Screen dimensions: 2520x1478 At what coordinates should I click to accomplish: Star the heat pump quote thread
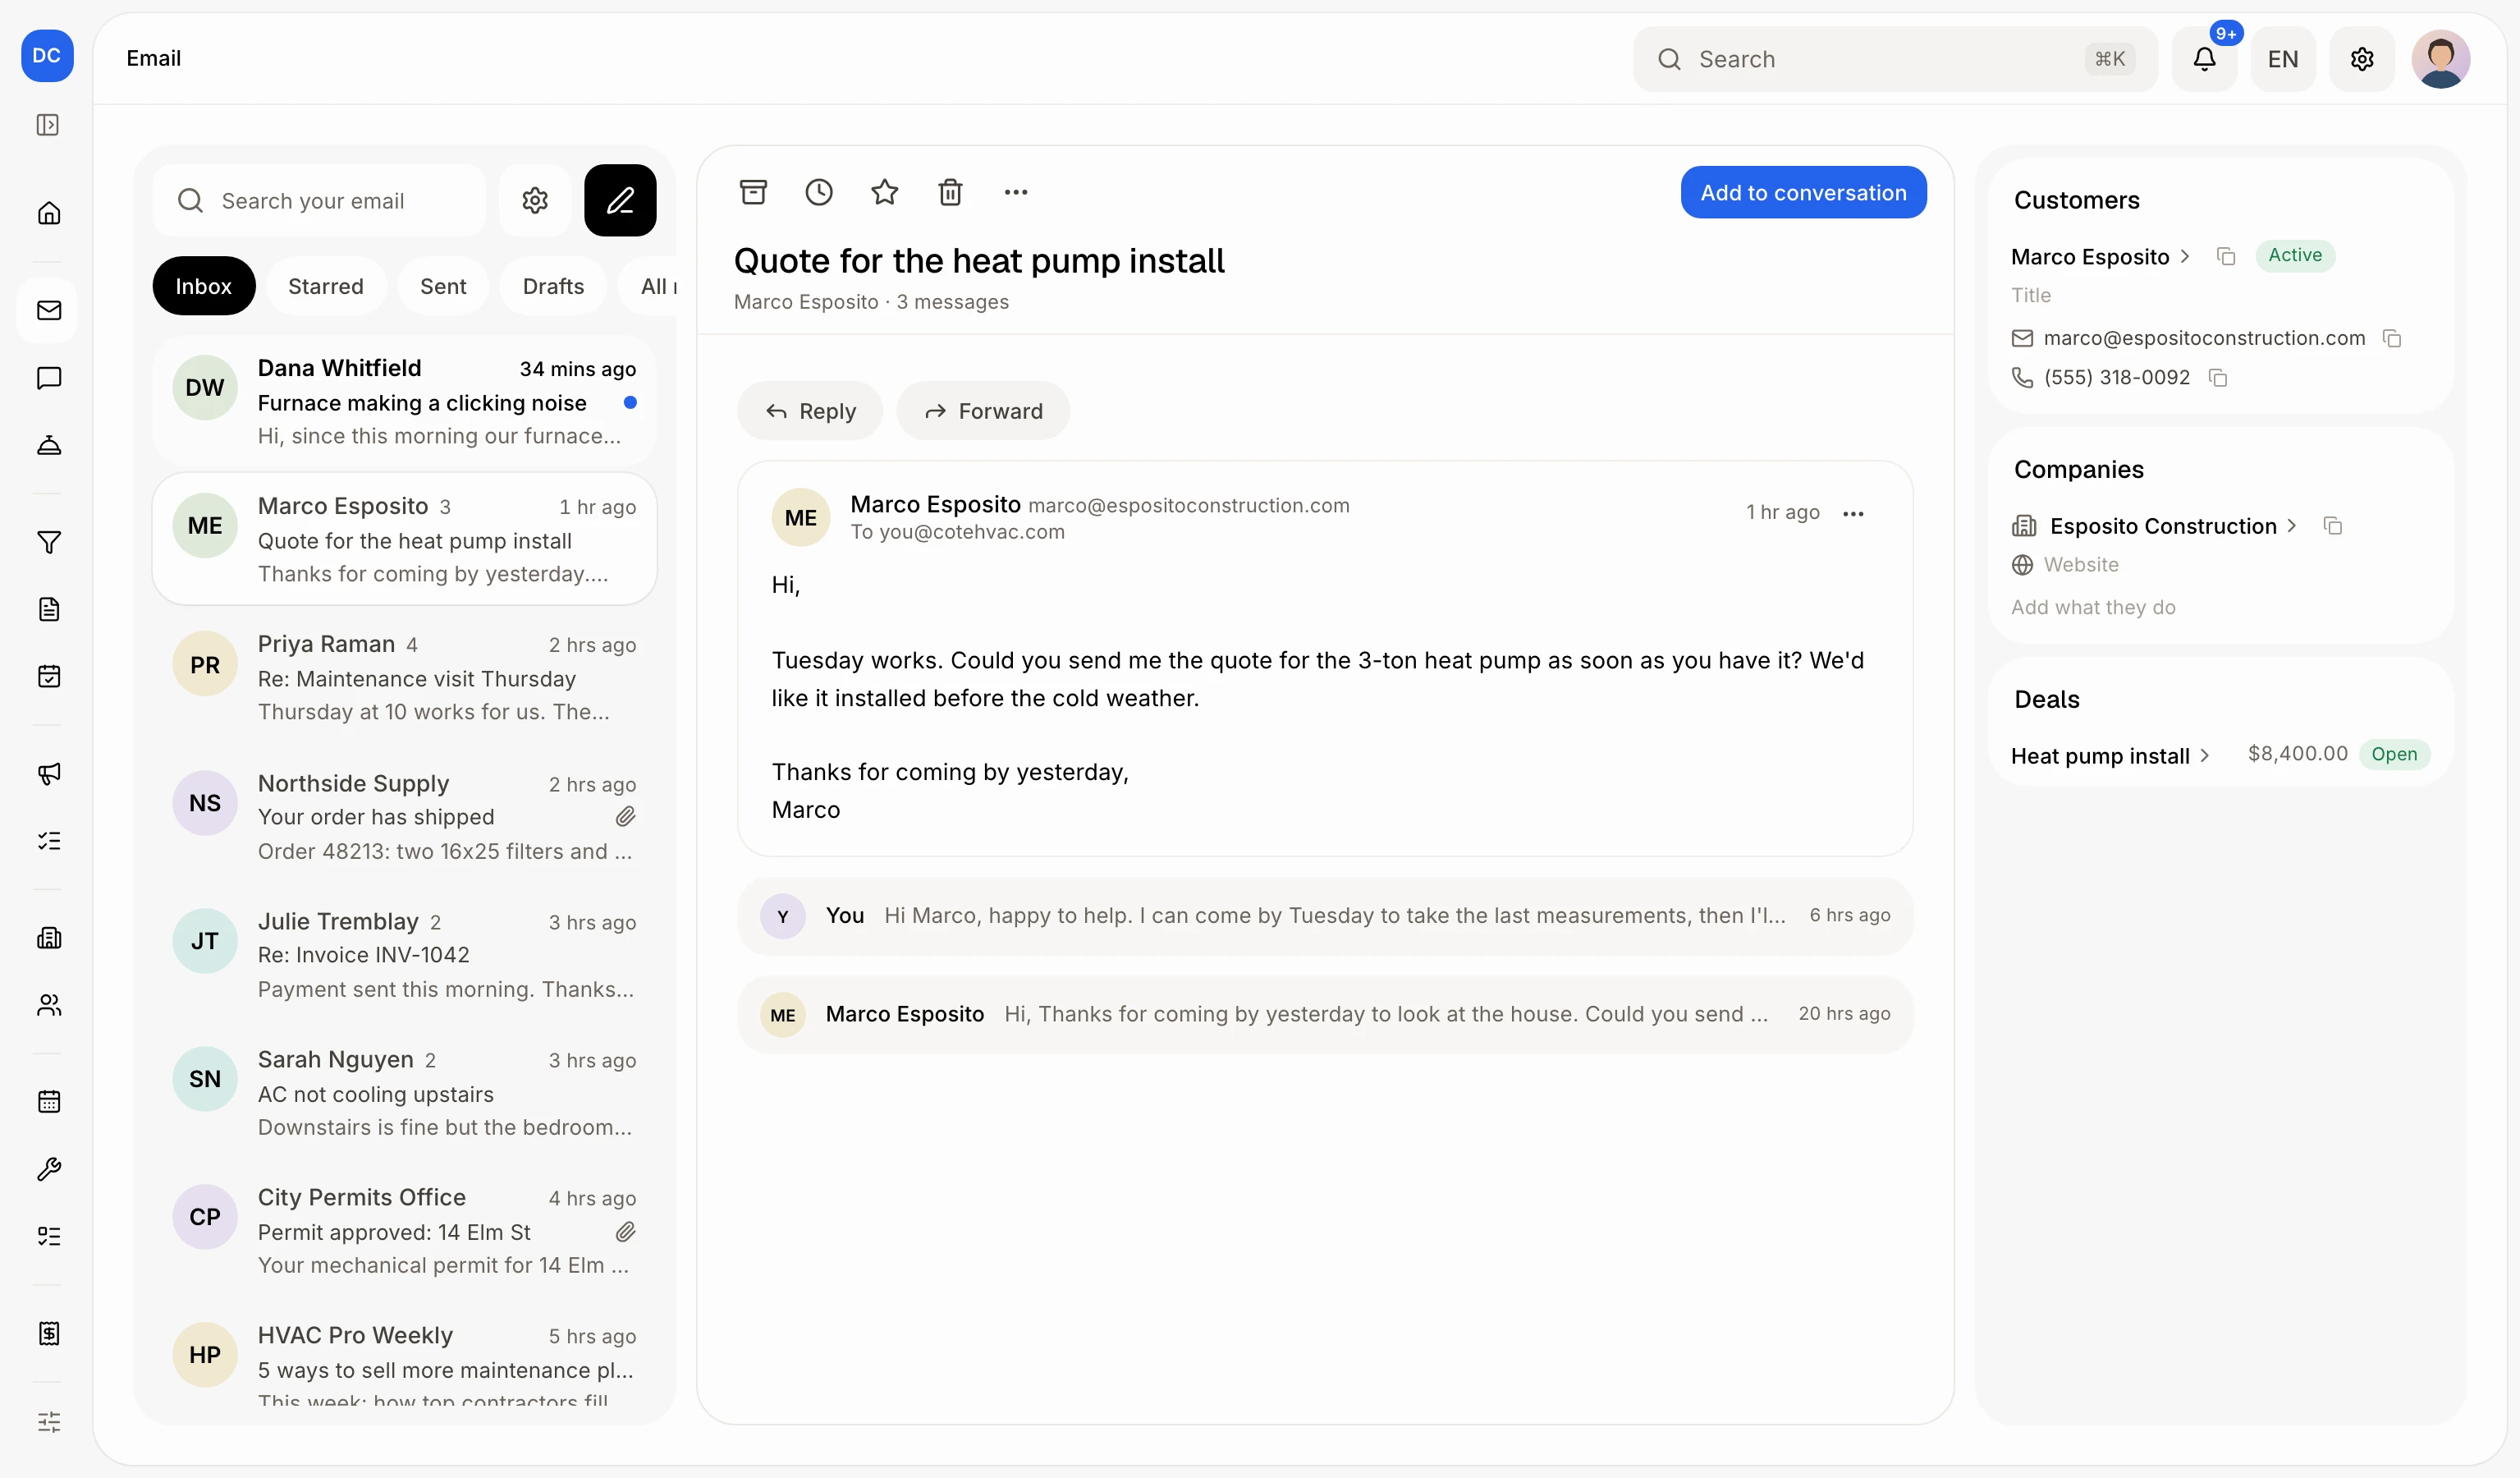point(884,192)
